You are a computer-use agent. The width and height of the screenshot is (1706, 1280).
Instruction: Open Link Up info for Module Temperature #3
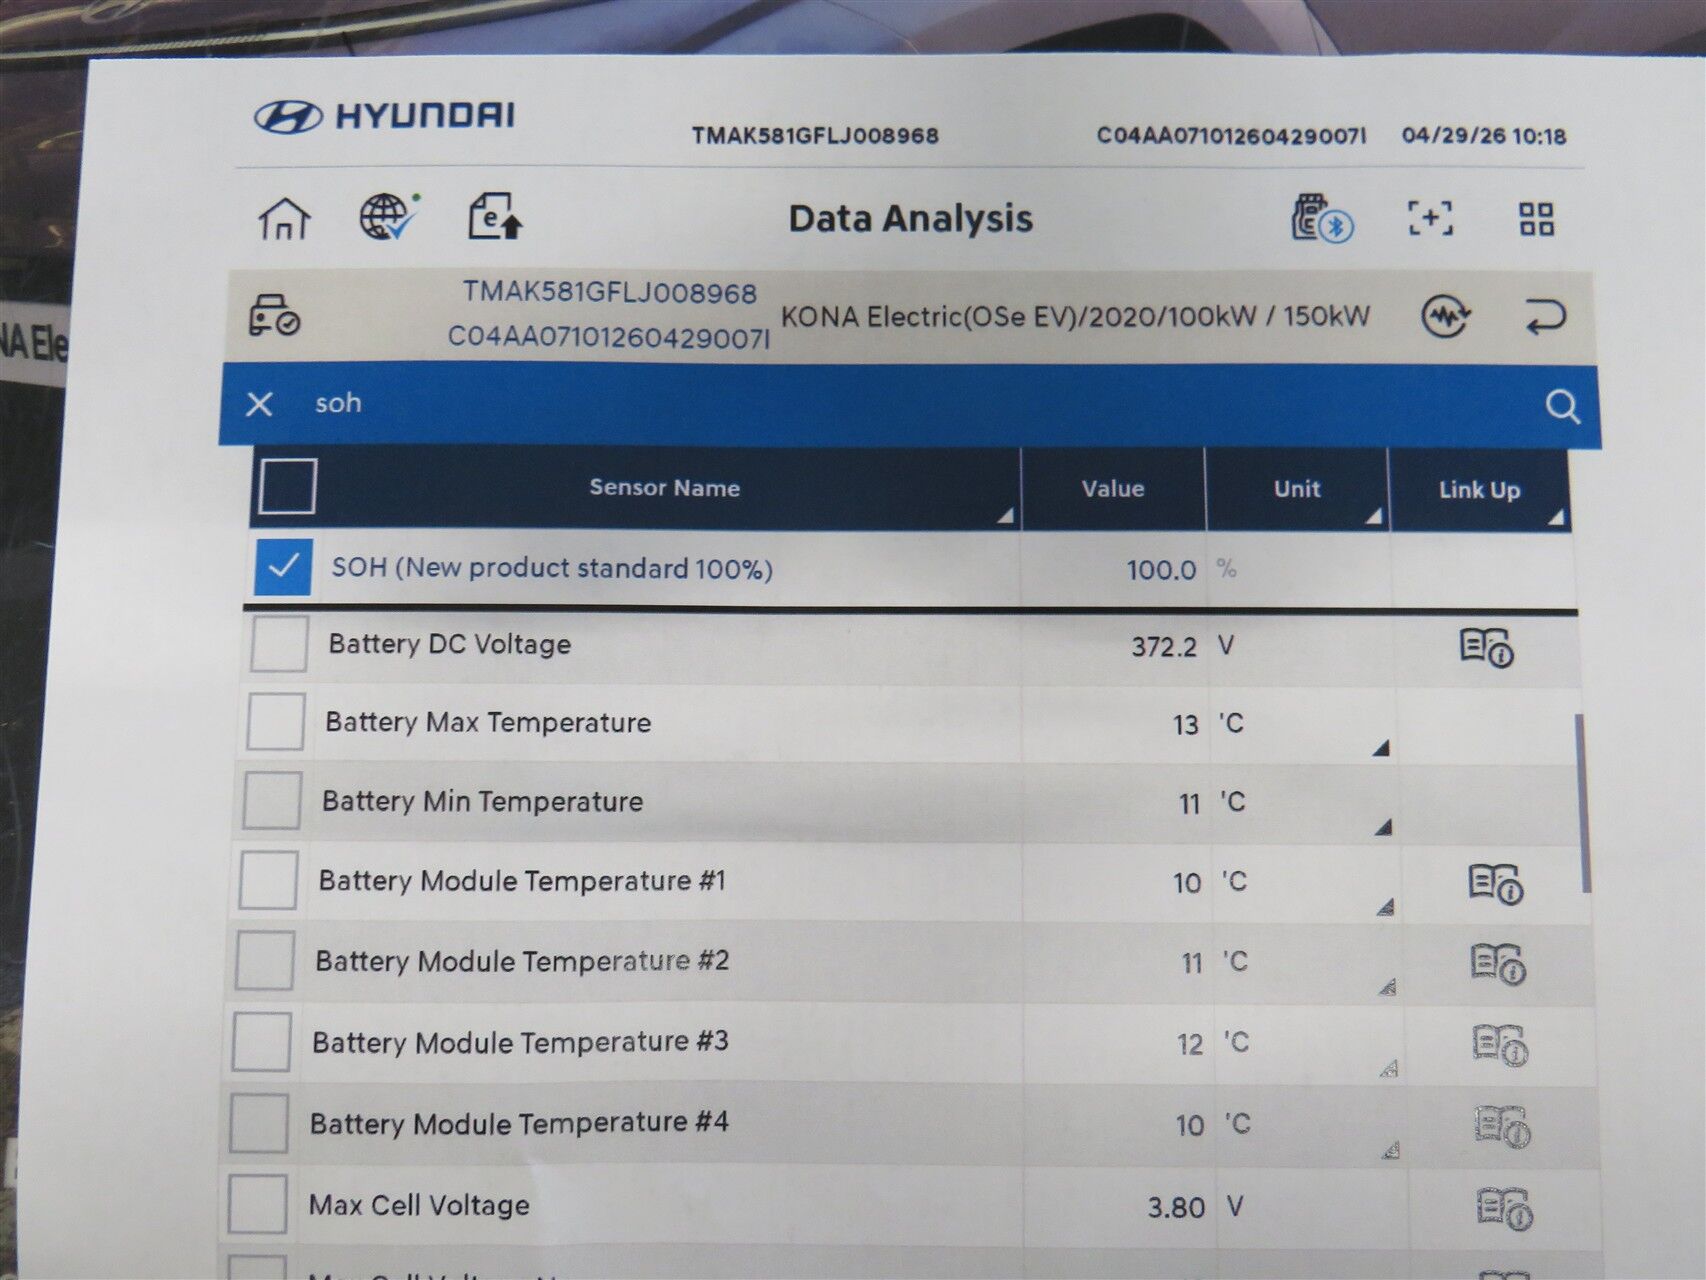click(1500, 1046)
